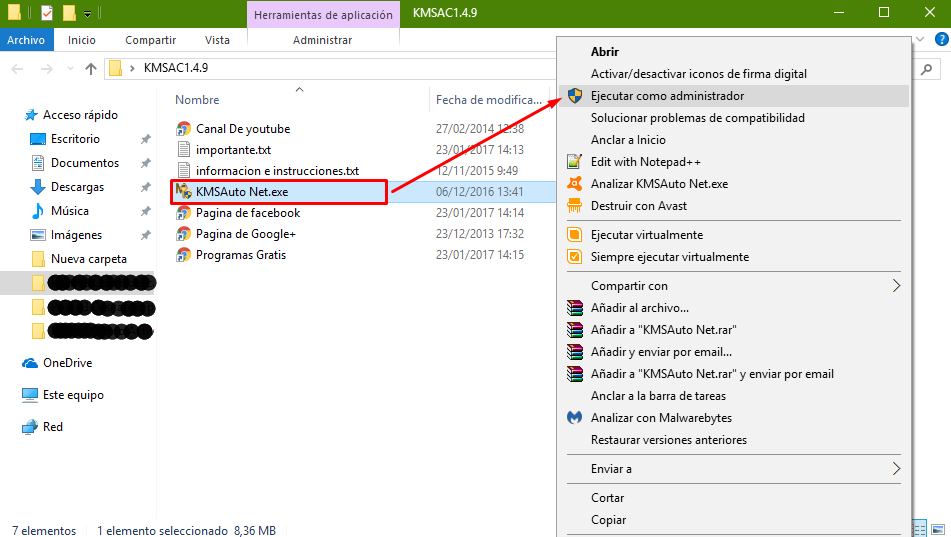
Task: Choose Siempre ejecutar virtualmente
Action: [734, 257]
